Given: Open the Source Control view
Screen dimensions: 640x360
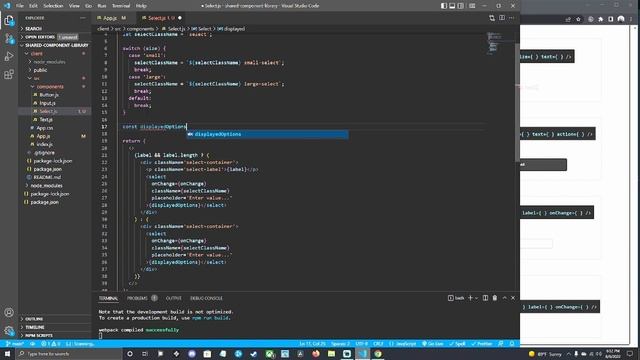Looking at the screenshot, I should pos(9,39).
